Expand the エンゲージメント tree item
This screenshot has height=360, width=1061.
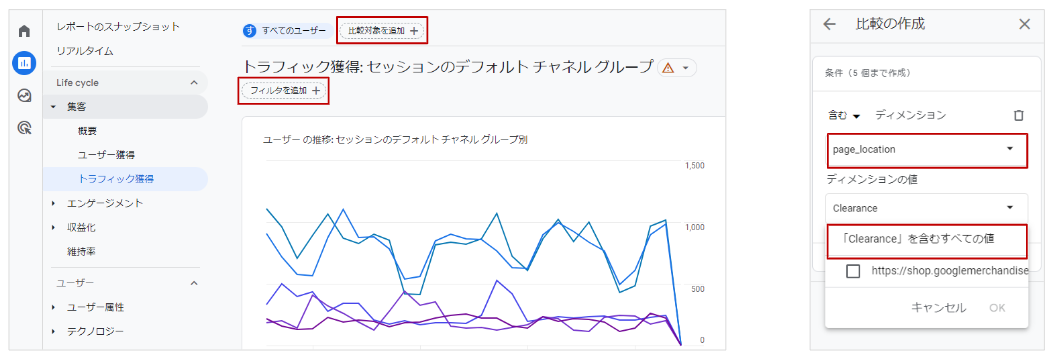click(x=53, y=203)
